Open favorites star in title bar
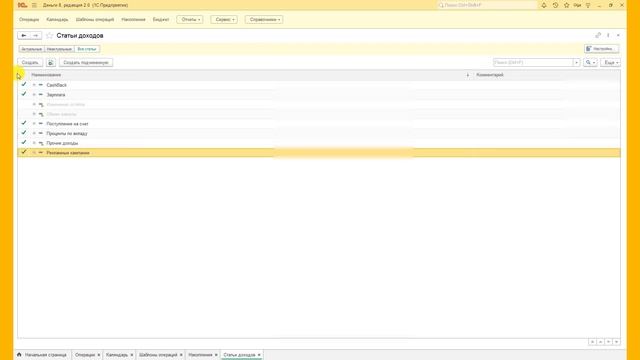Viewport: 640px width, 360px height. tap(566, 5)
